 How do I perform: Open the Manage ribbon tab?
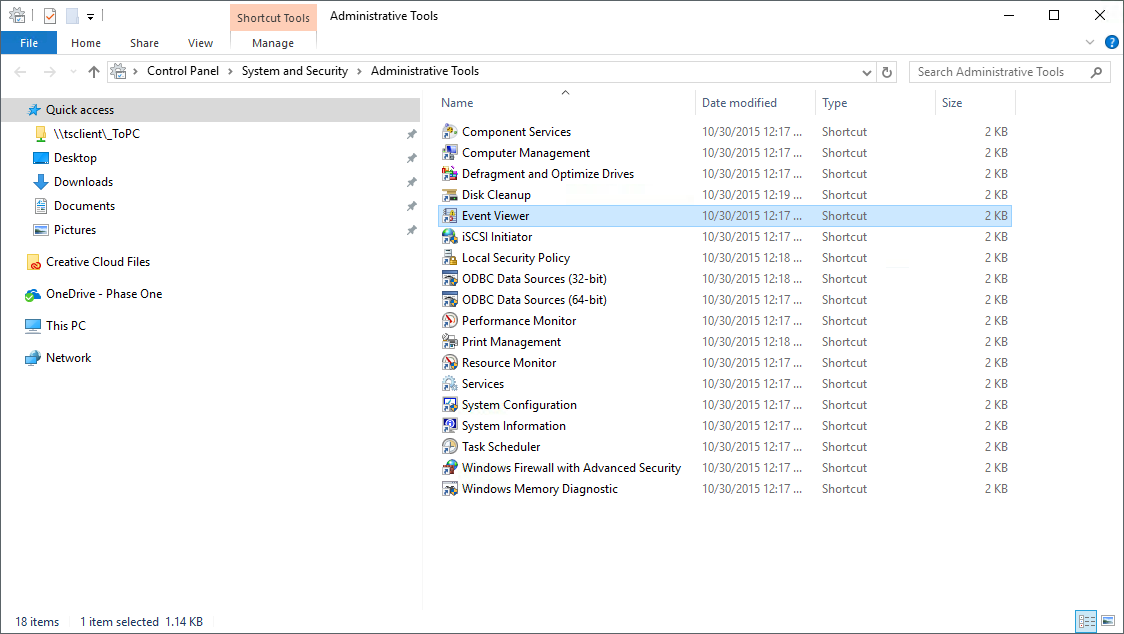pos(273,43)
